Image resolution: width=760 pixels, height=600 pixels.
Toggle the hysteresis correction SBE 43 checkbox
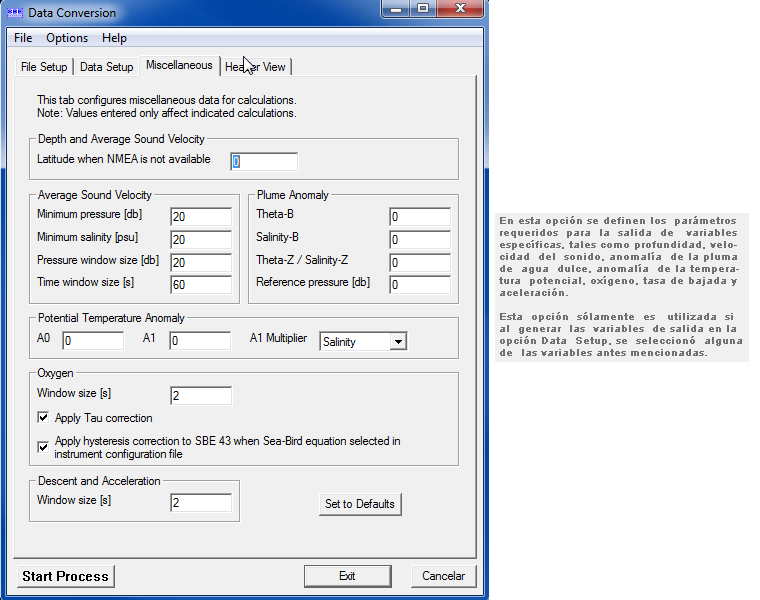43,447
